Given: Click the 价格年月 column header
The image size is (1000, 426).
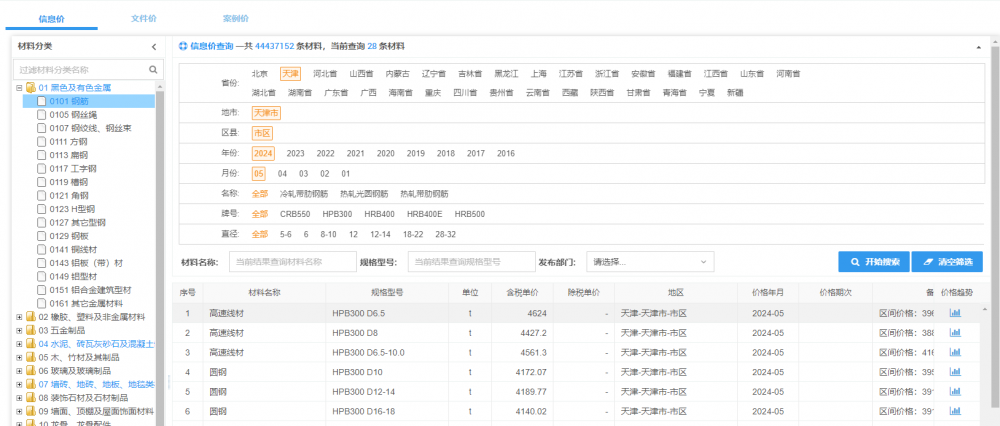Looking at the screenshot, I should (767, 293).
